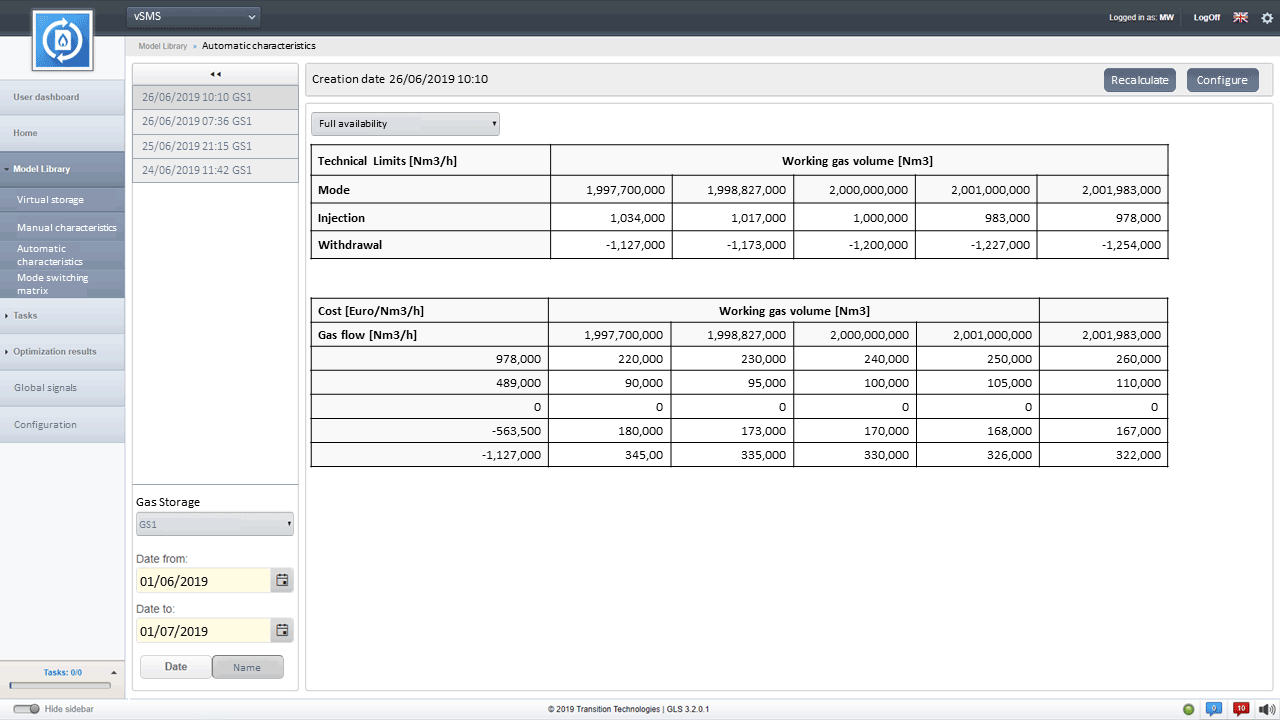This screenshot has width=1280, height=720.
Task: Open the vSMS system dropdown
Action: pos(194,16)
